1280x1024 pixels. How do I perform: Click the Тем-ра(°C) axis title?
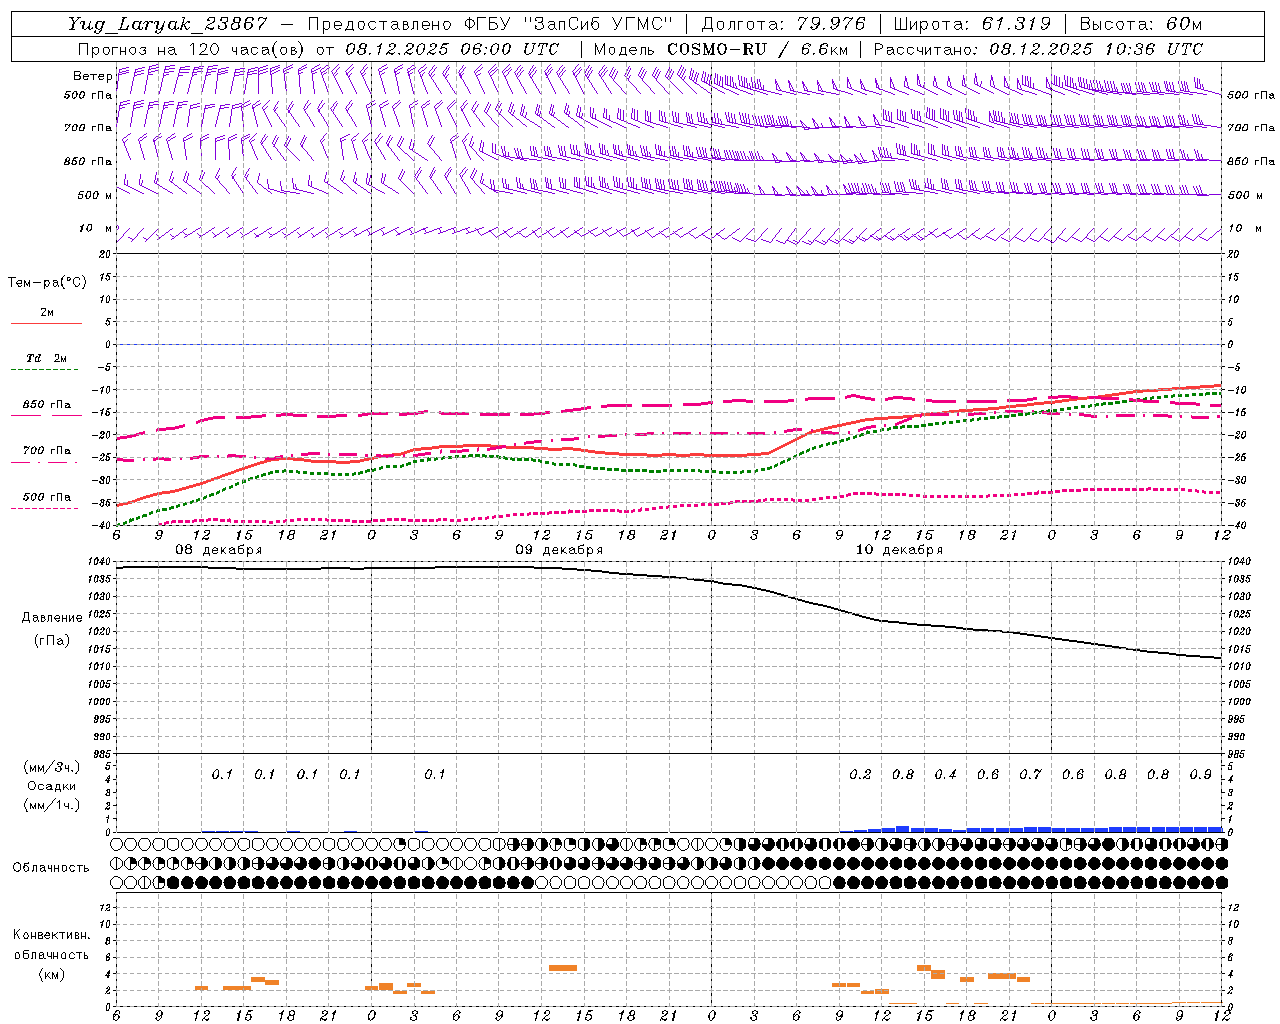(47, 283)
